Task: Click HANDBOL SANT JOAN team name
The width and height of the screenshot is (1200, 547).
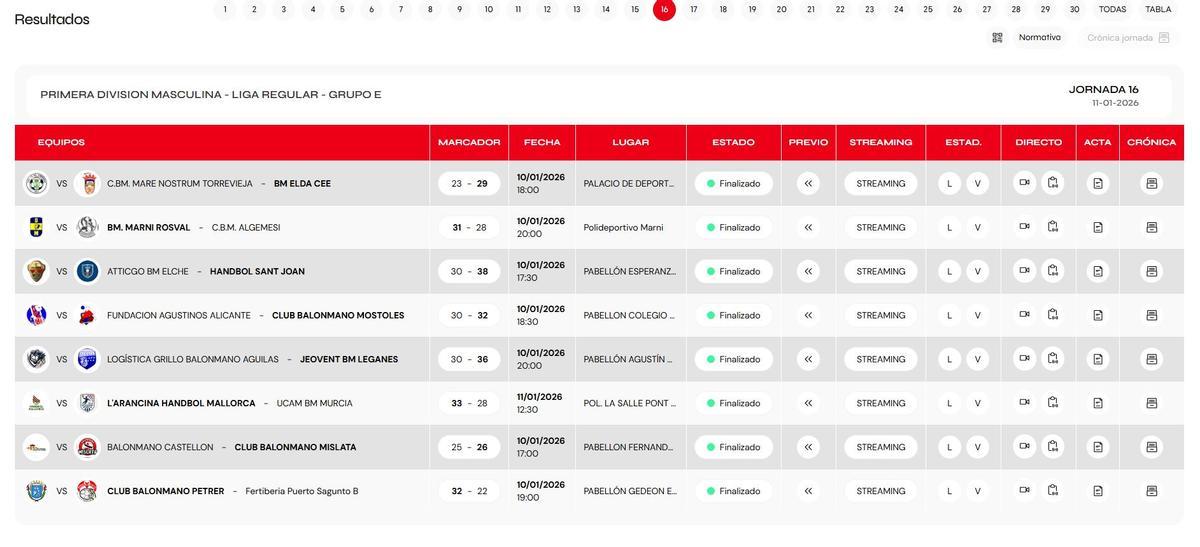Action: point(257,271)
